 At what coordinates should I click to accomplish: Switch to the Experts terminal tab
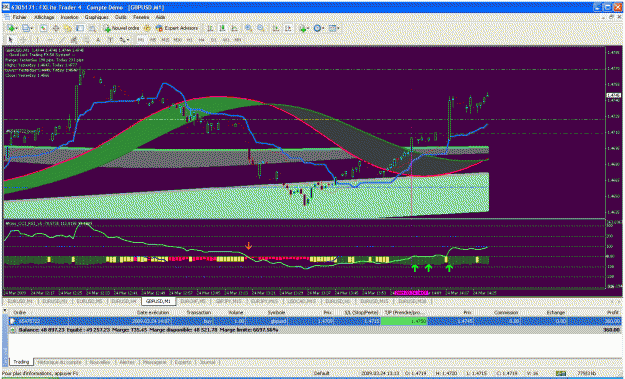click(184, 362)
